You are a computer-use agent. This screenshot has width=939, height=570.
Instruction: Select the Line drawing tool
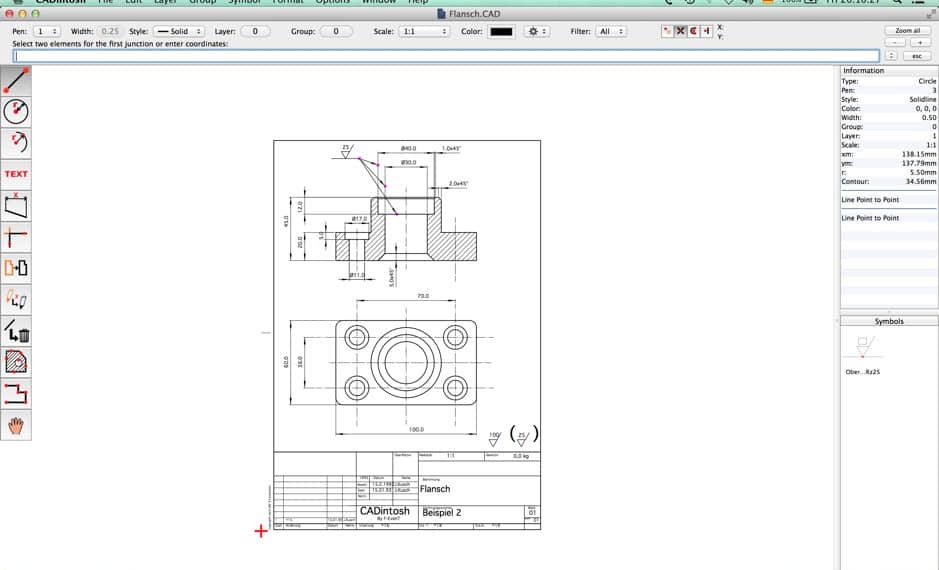[x=17, y=80]
